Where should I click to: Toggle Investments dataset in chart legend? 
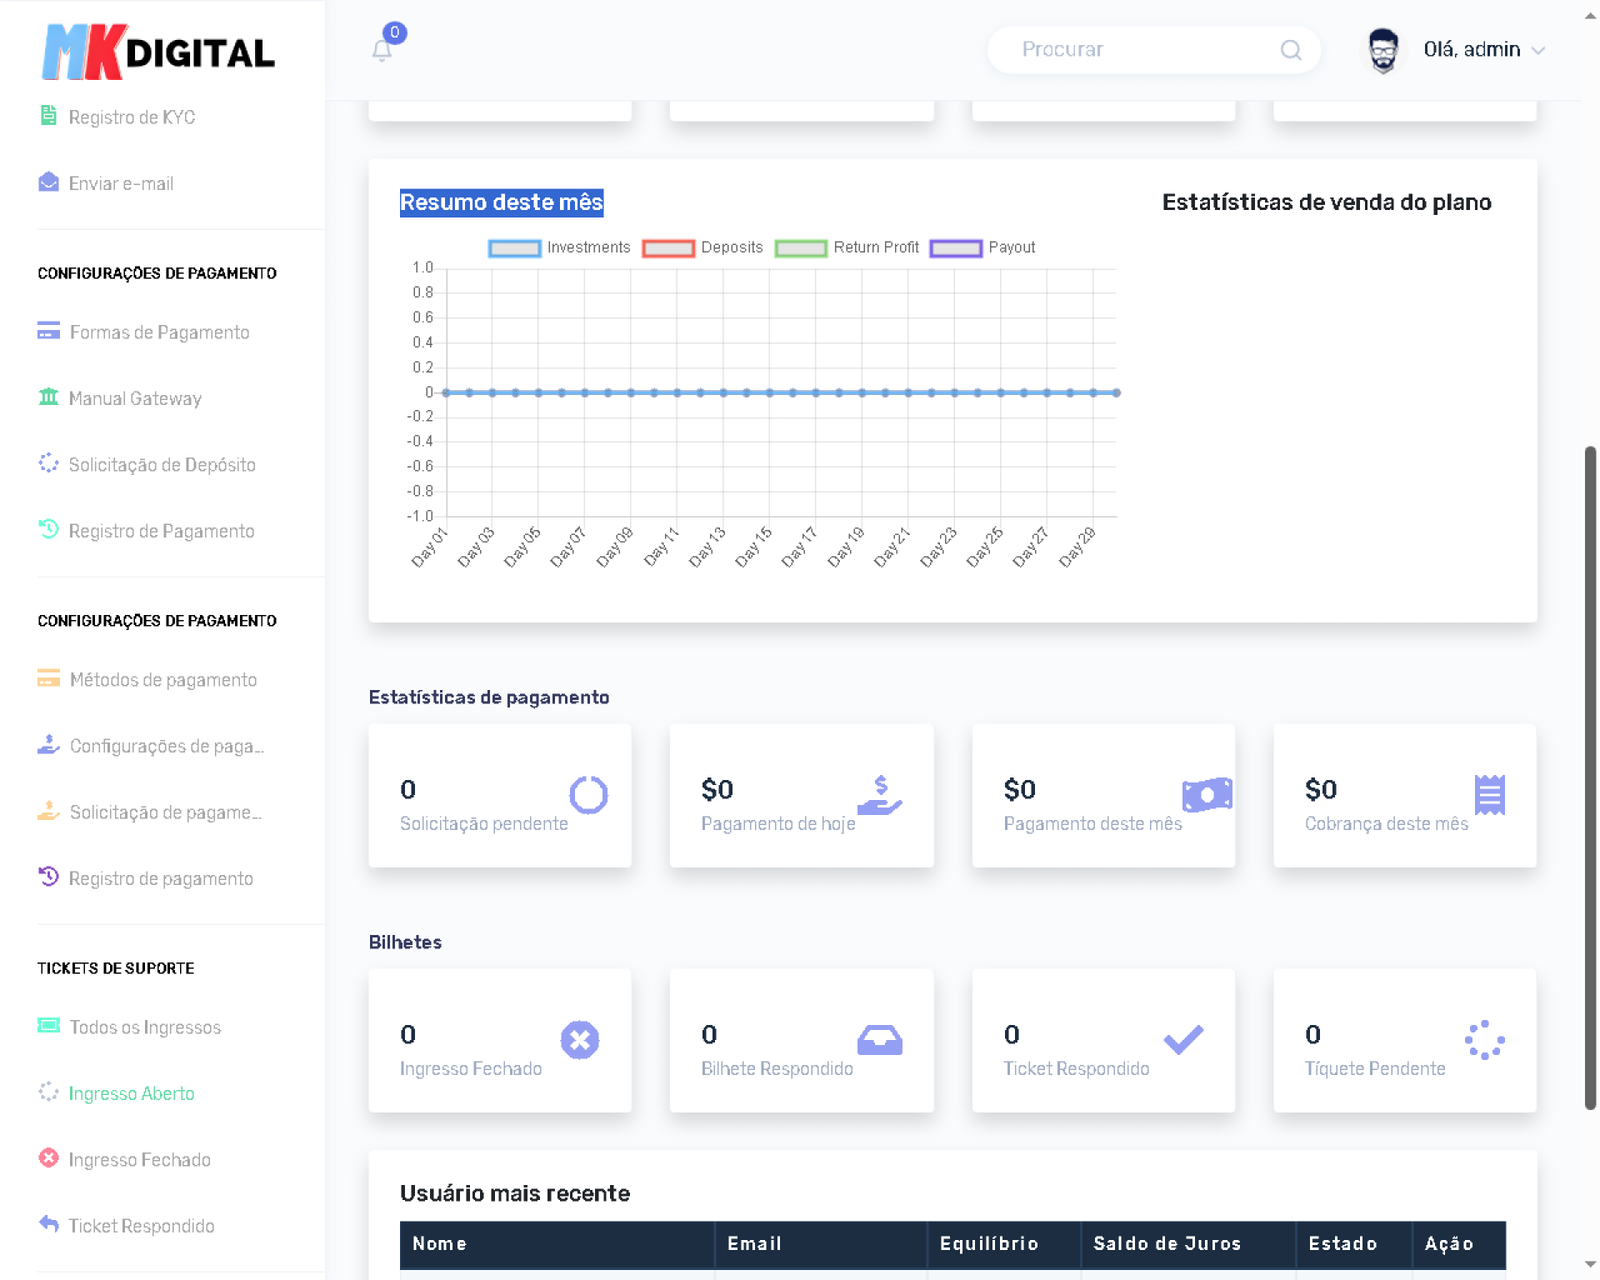tap(559, 248)
